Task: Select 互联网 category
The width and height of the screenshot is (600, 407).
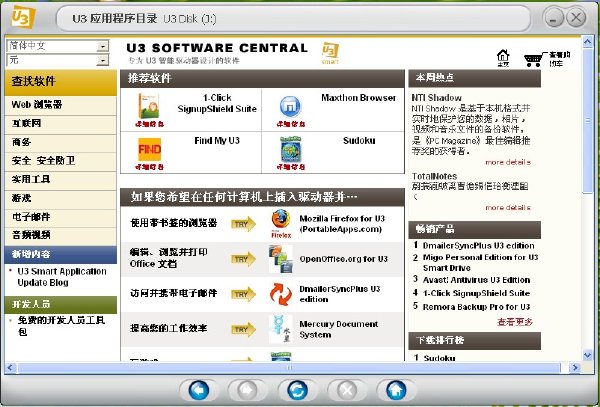Action: pyautogui.click(x=60, y=124)
